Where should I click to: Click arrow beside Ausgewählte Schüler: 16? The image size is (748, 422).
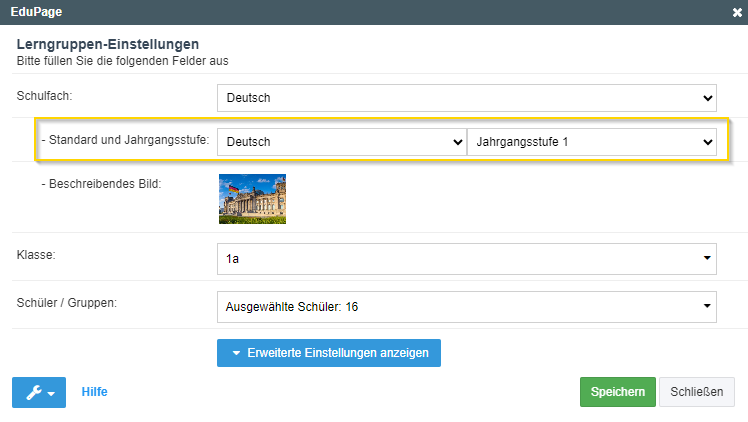click(x=707, y=306)
